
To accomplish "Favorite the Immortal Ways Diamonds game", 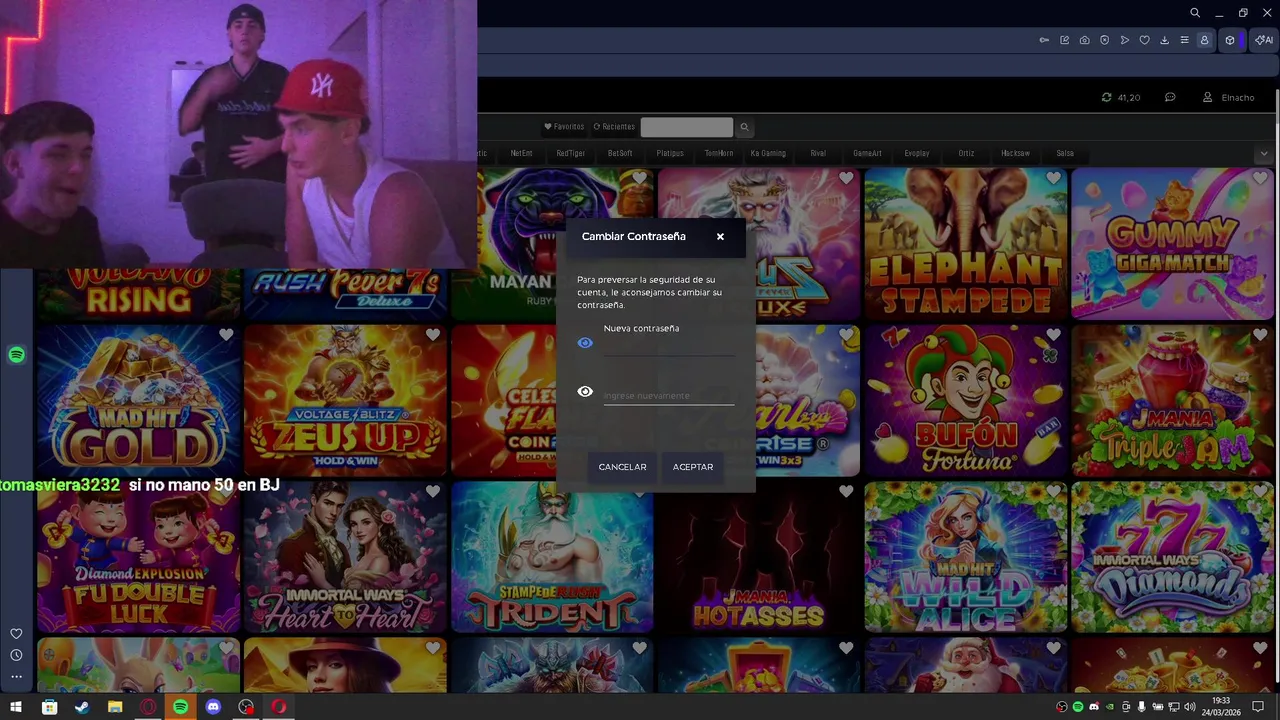I will point(1260,491).
